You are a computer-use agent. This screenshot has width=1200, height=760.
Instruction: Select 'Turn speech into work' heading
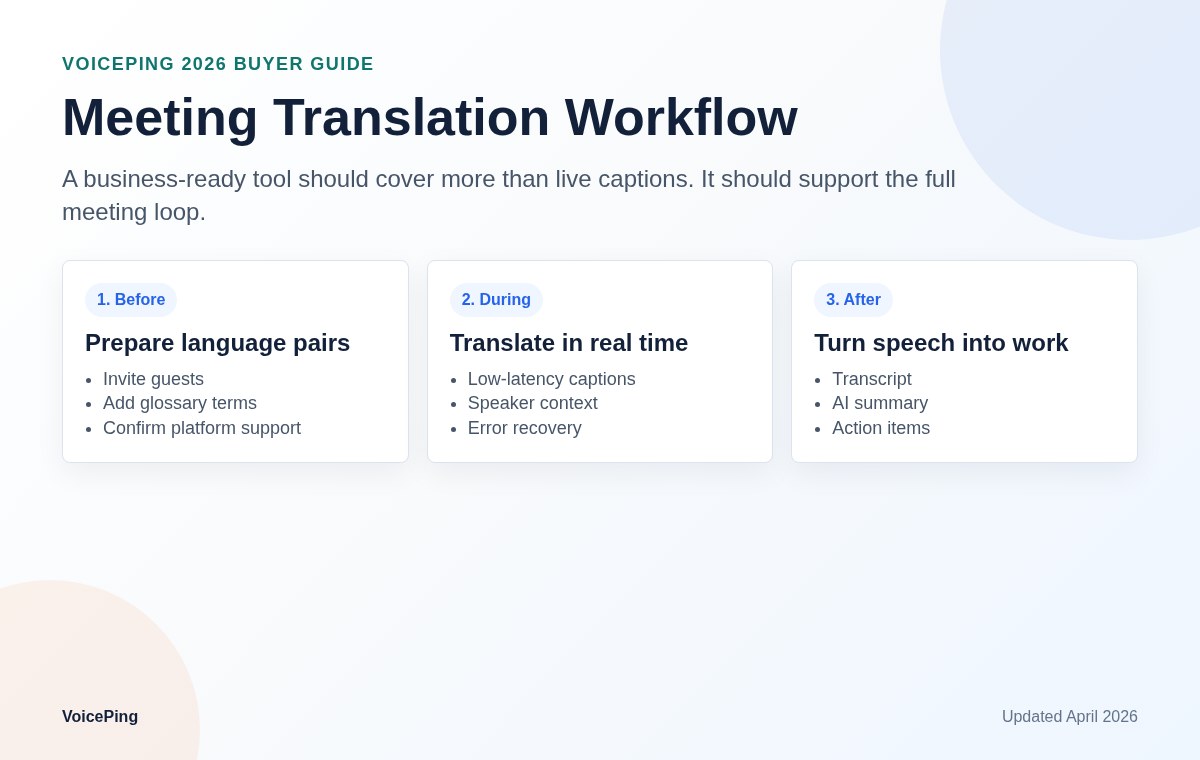coord(941,343)
